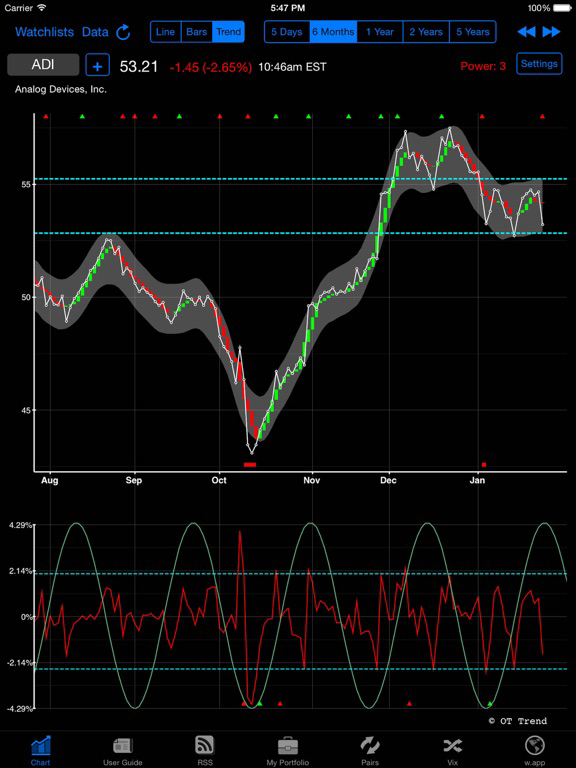Tap the Oct label on time axis
The height and width of the screenshot is (768, 576).
(x=219, y=480)
